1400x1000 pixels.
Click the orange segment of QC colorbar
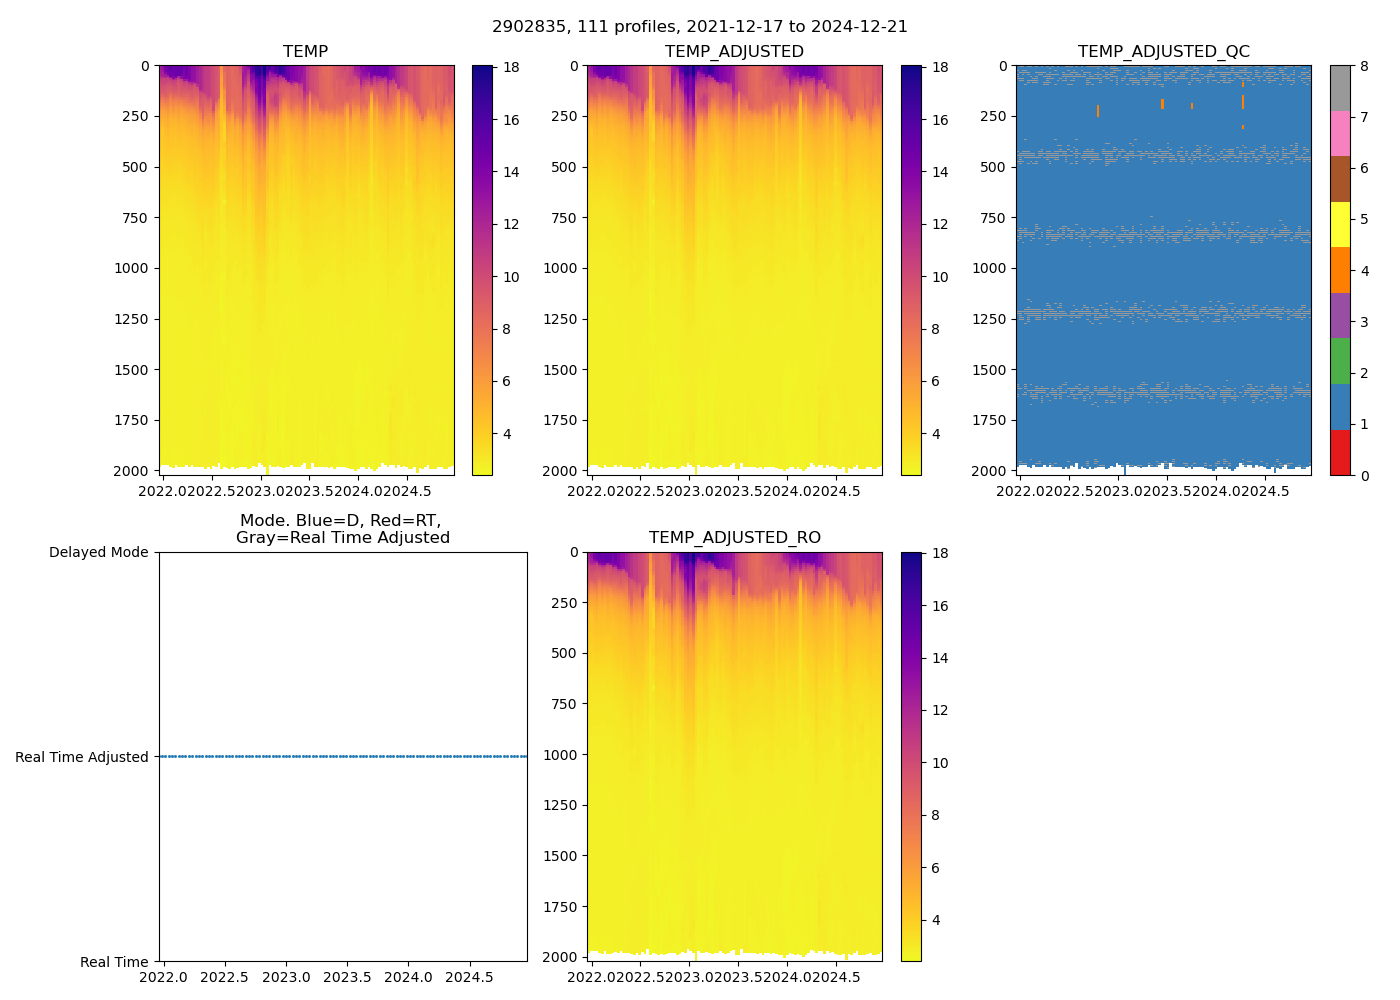coord(1340,270)
